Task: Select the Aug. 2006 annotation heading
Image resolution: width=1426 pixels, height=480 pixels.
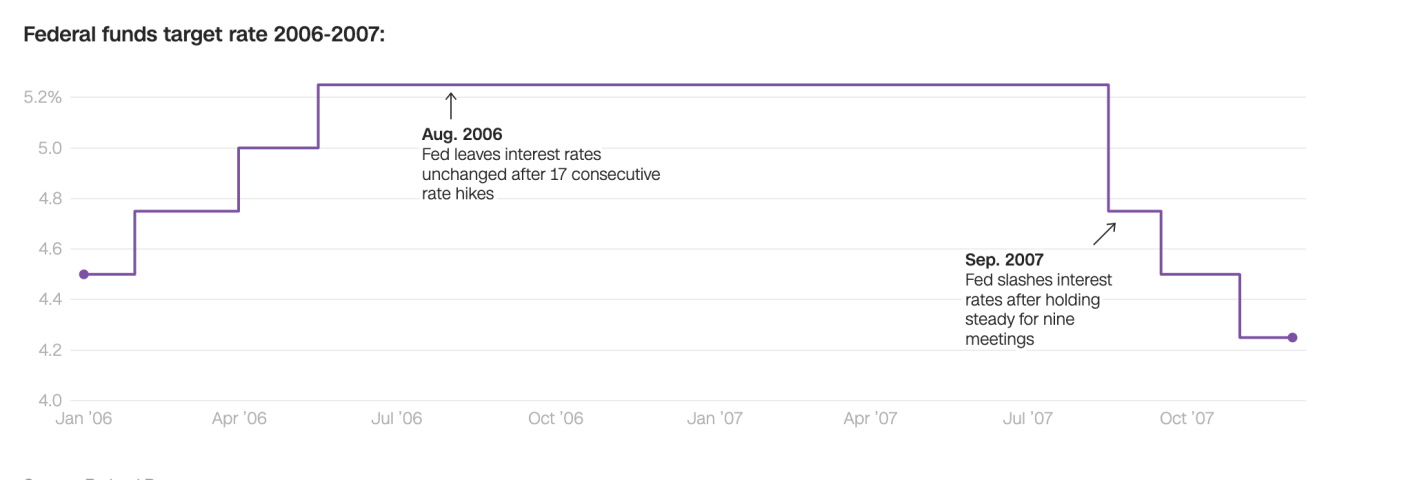Action: (462, 134)
